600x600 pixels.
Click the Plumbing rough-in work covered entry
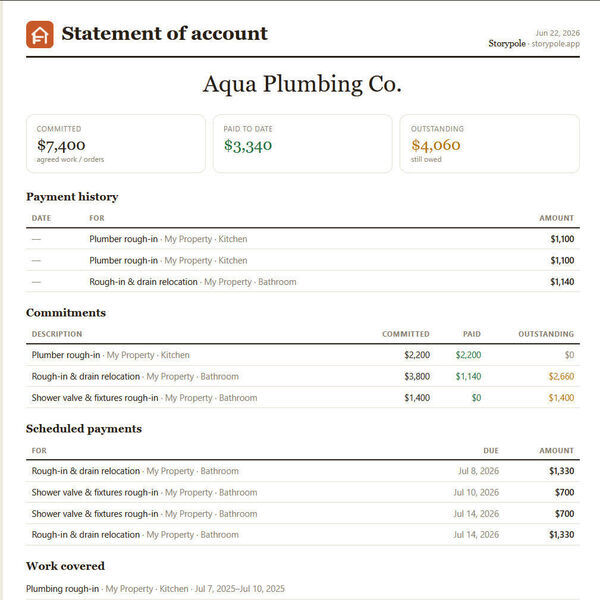[155, 589]
